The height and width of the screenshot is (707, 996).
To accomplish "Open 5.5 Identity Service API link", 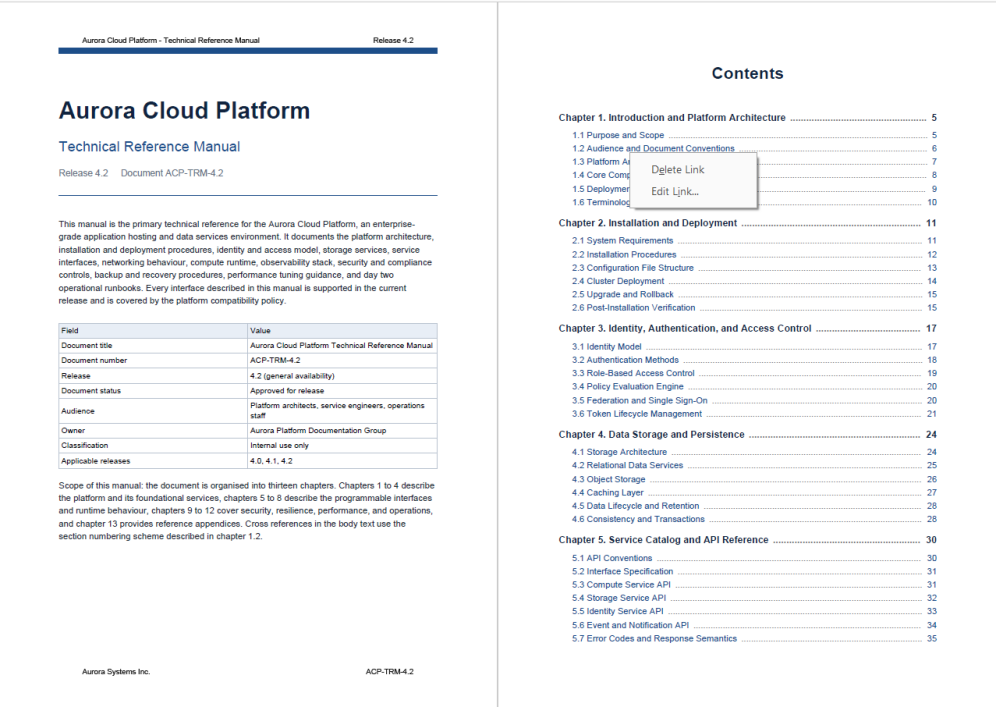I will [617, 612].
